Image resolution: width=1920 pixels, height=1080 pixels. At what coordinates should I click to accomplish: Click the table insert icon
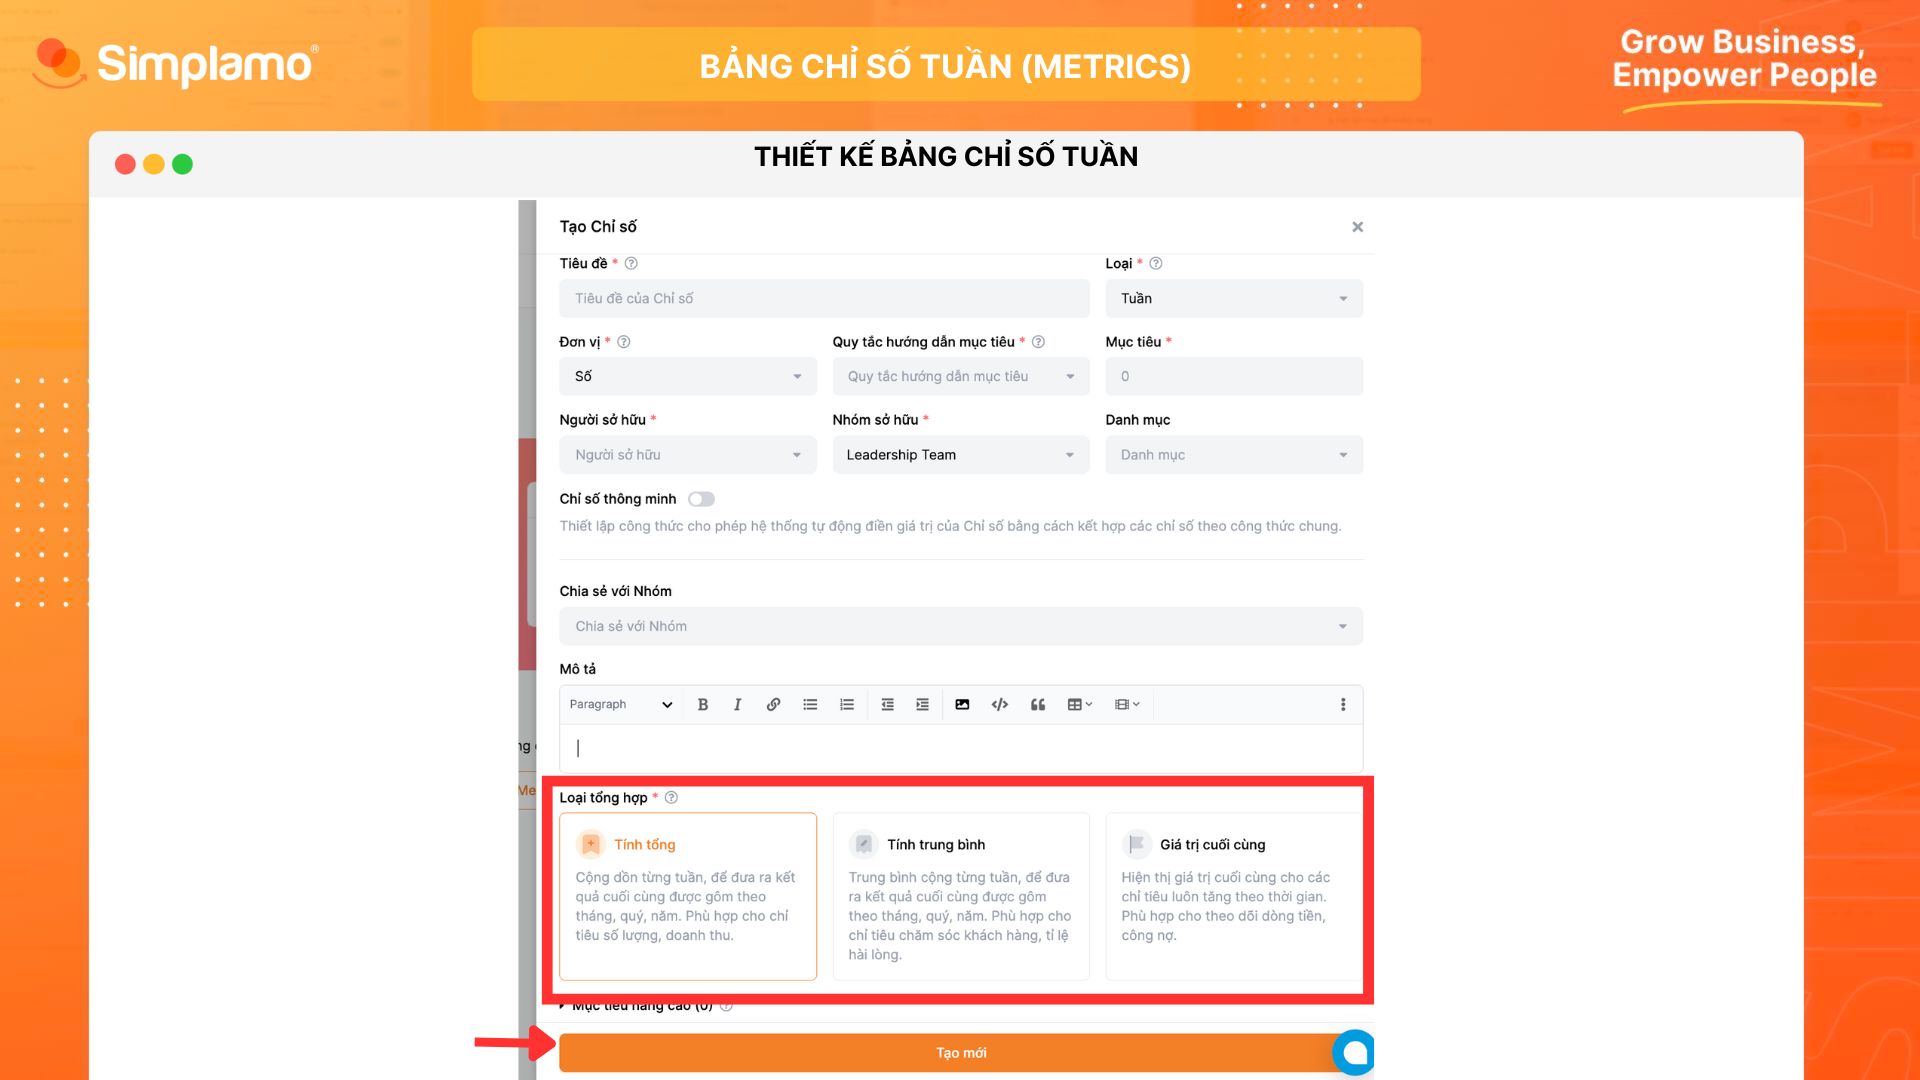[x=1077, y=704]
